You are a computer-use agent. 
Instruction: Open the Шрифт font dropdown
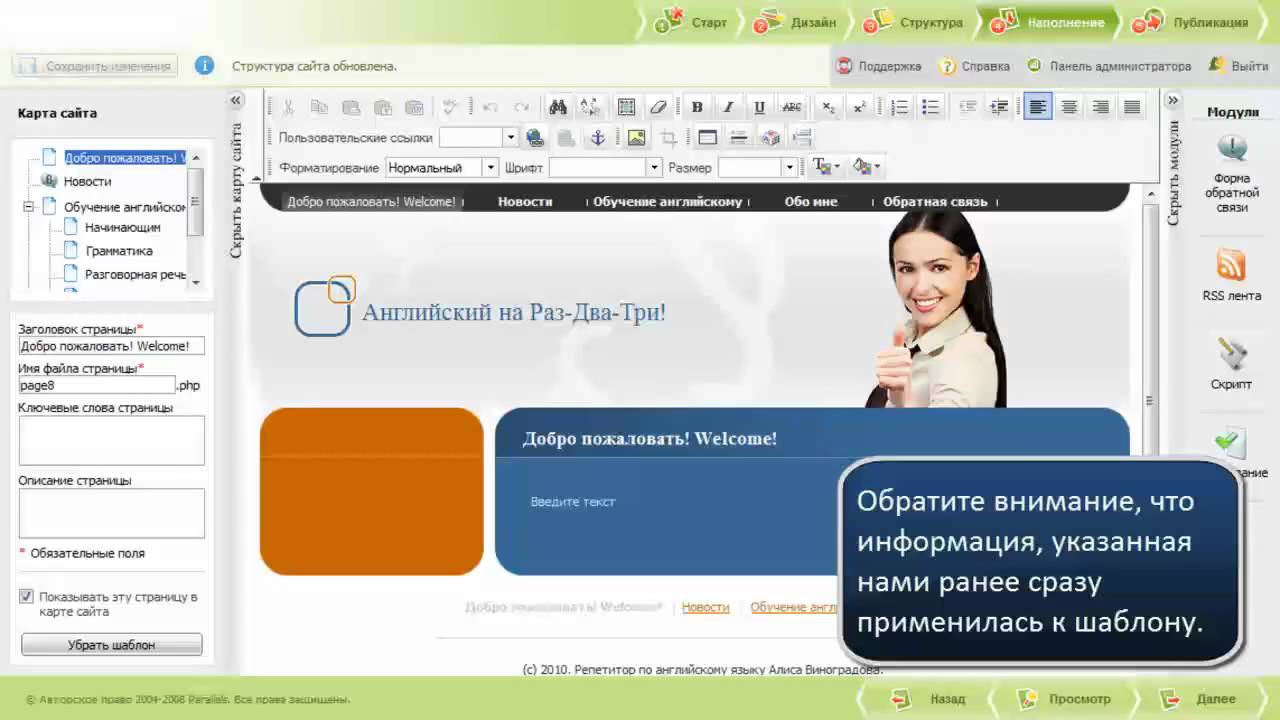654,168
